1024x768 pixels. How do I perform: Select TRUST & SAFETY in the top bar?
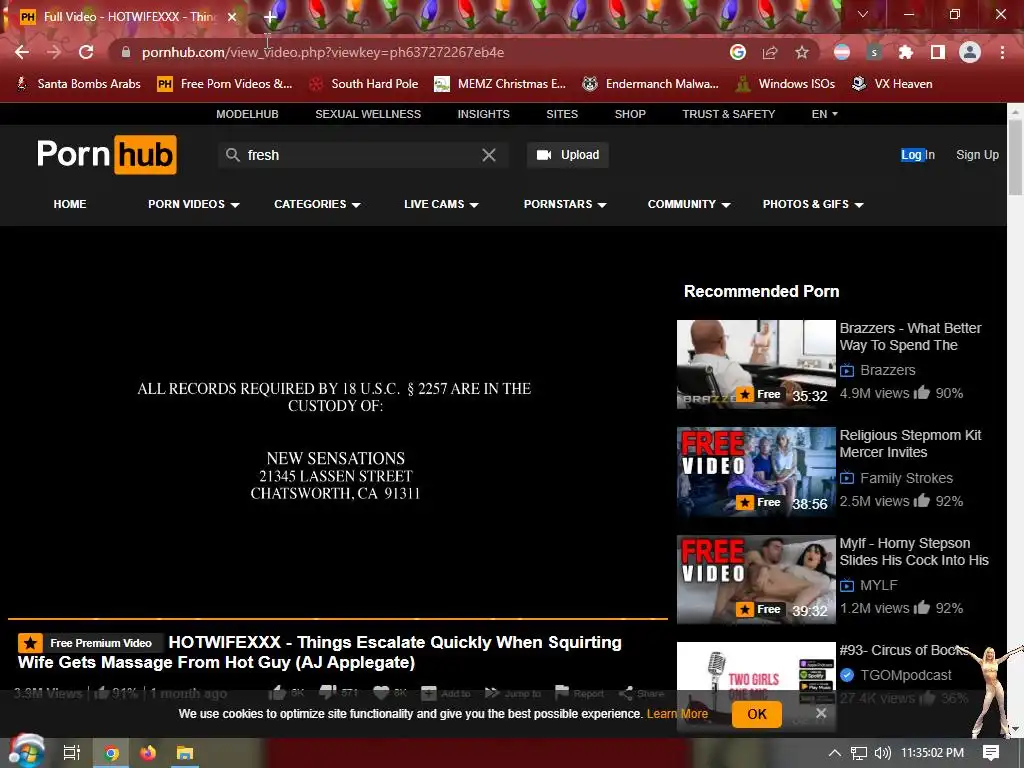[x=729, y=114]
